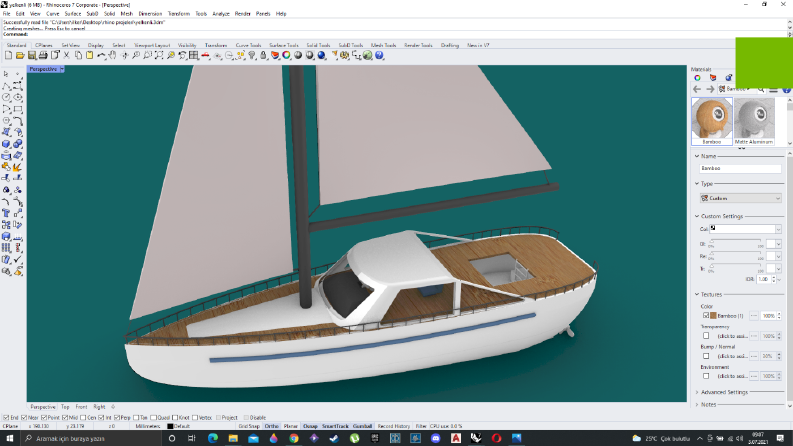This screenshot has height=446, width=793.
Task: Open the material Type Custom dropdown
Action: [x=740, y=198]
